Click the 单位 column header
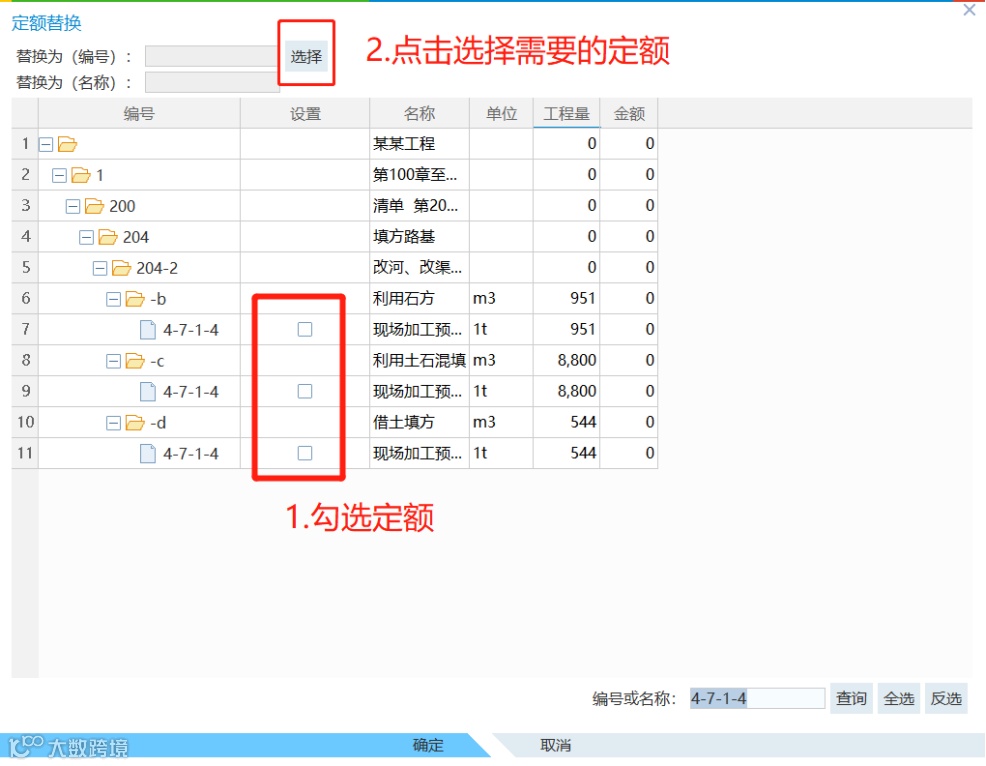986x766 pixels. pos(501,114)
